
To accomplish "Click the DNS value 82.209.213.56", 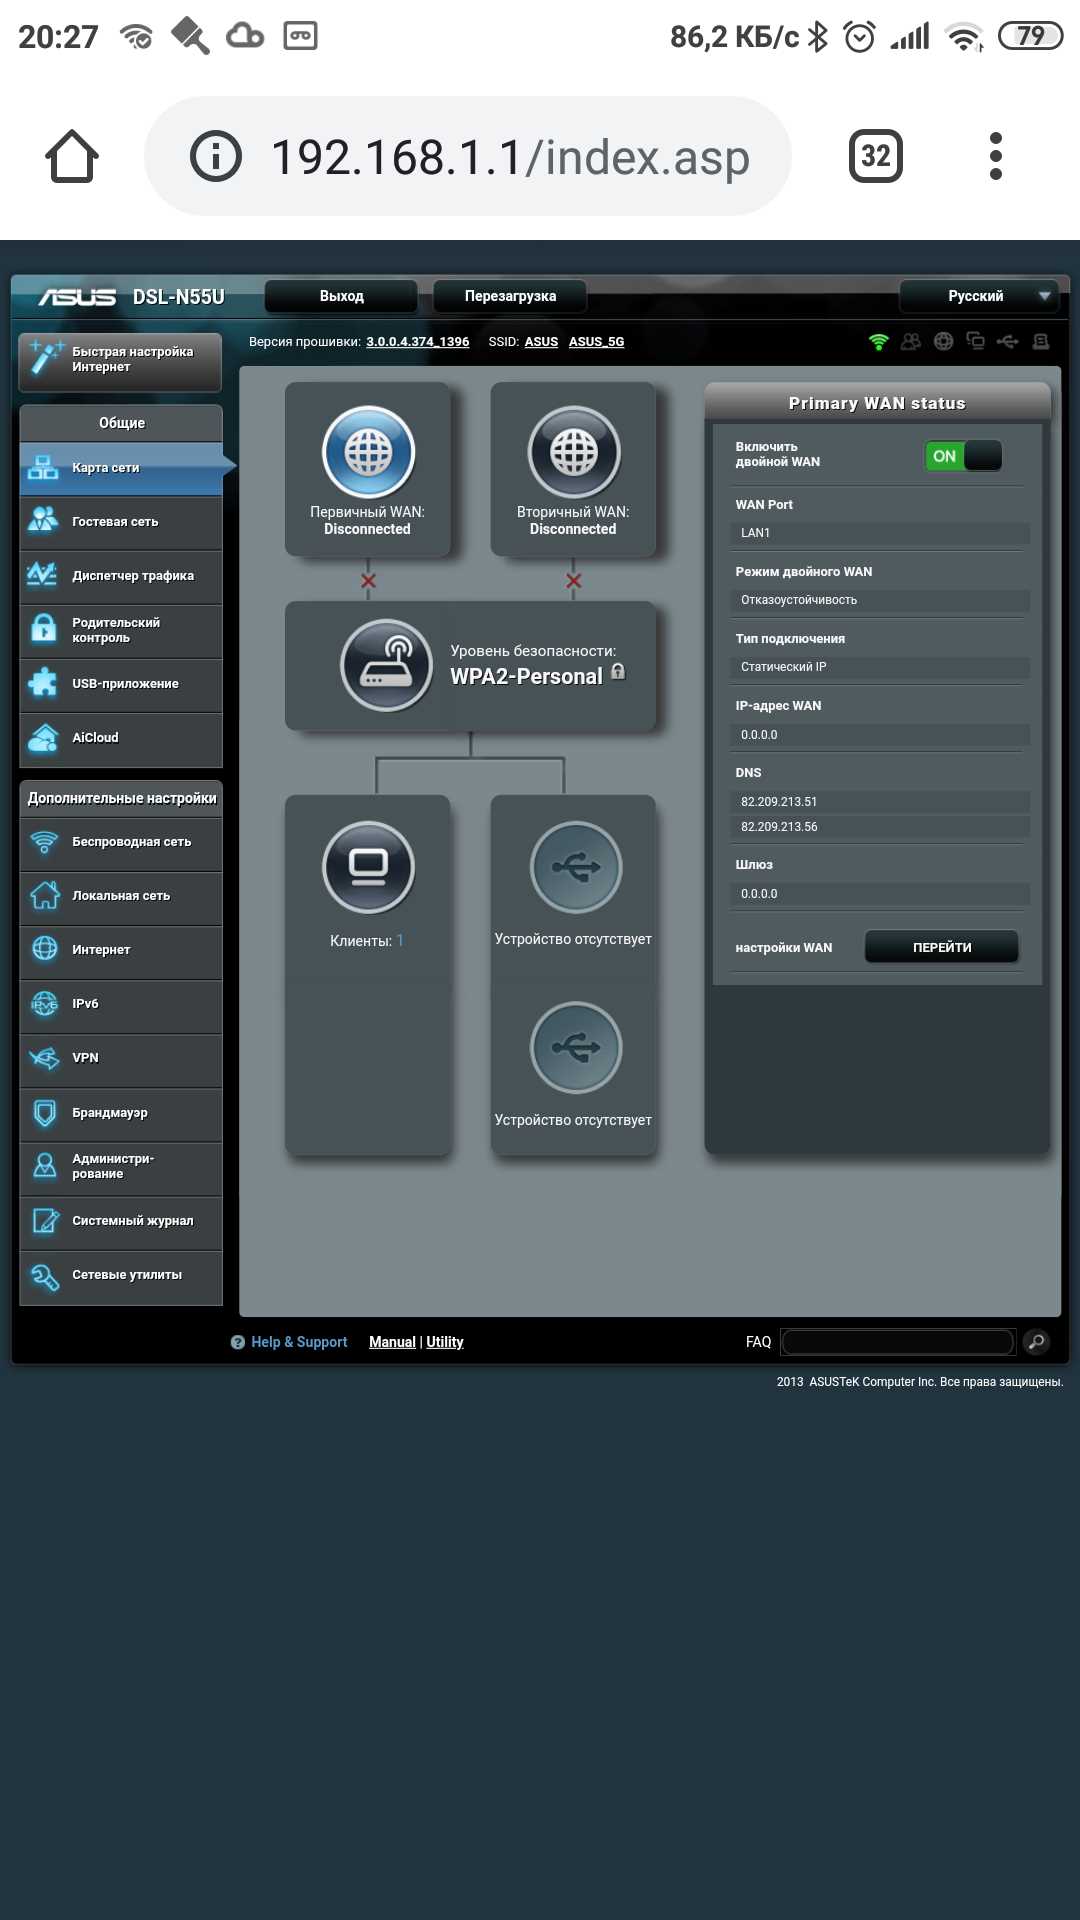I will 880,827.
